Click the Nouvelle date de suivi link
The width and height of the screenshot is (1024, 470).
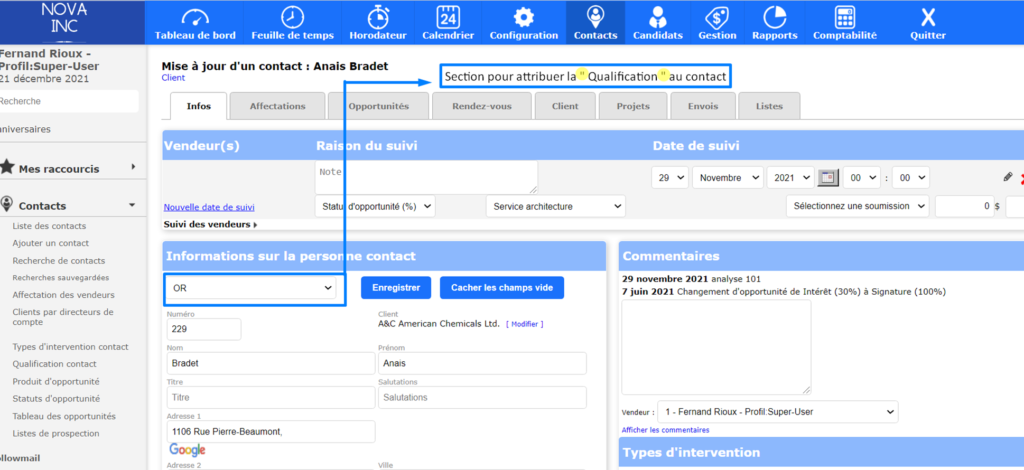209,207
